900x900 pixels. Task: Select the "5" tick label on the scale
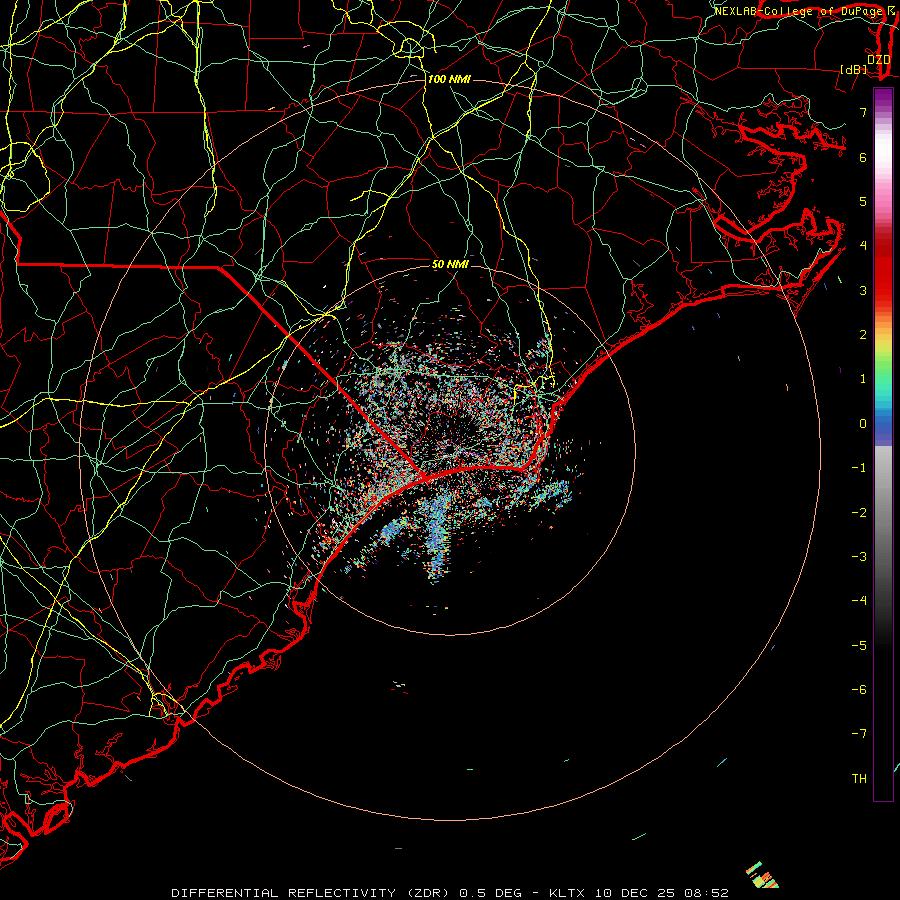coord(863,201)
